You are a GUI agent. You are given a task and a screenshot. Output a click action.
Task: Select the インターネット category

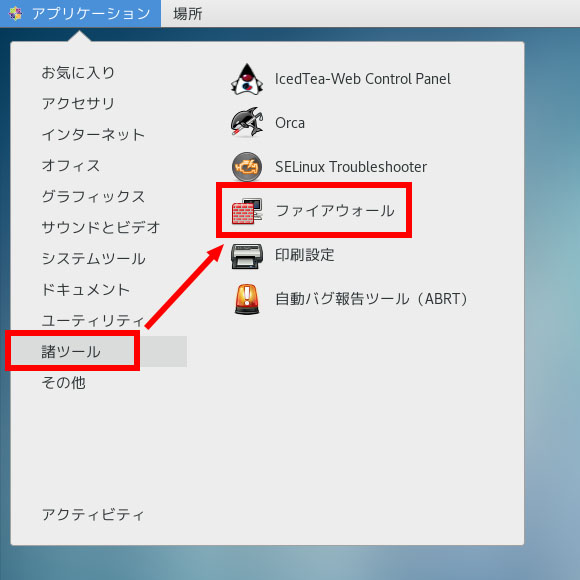(93, 135)
